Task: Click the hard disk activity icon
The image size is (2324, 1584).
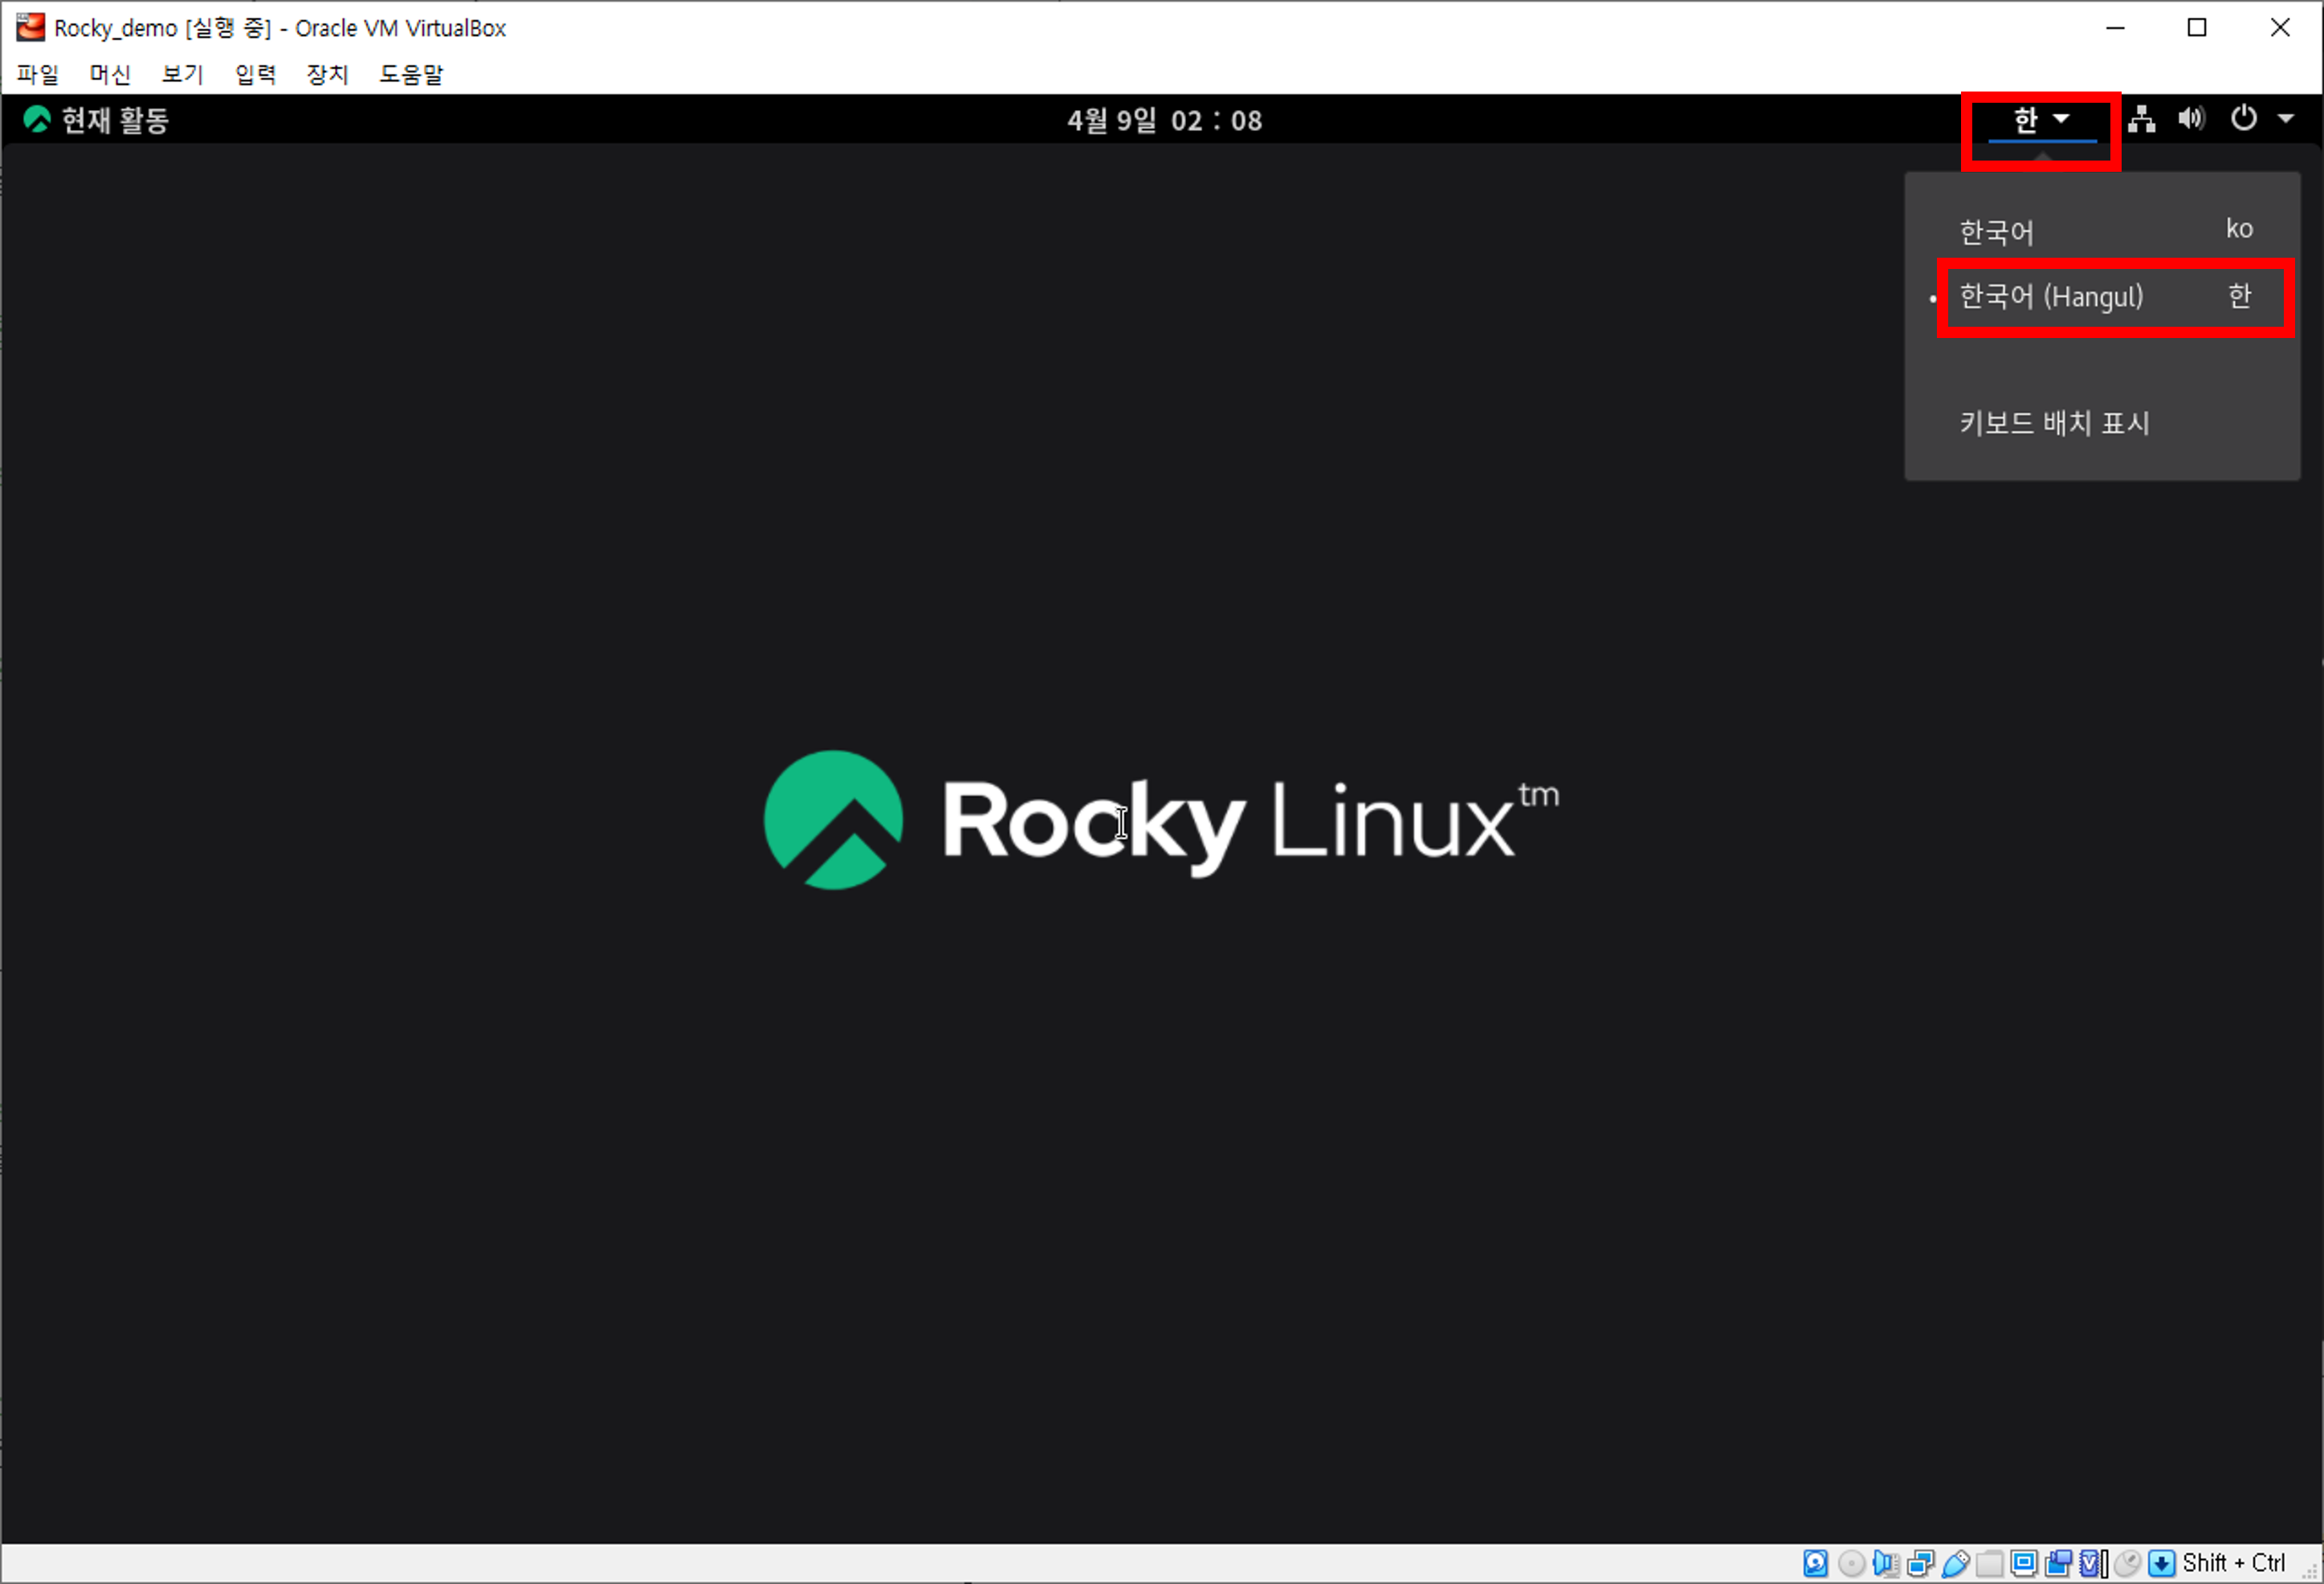Action: (x=1815, y=1563)
